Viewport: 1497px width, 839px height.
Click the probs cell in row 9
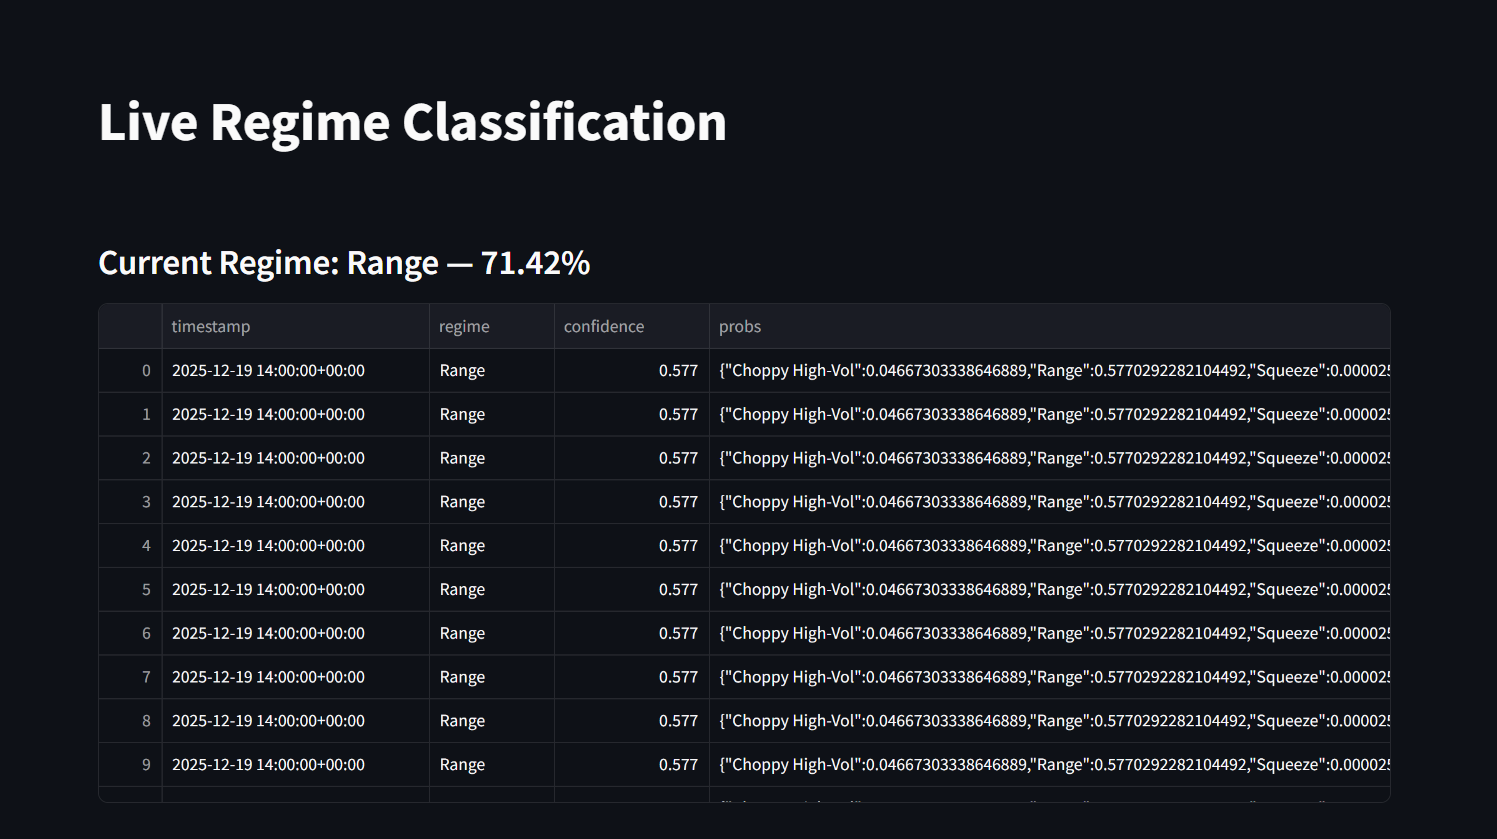(x=1050, y=765)
